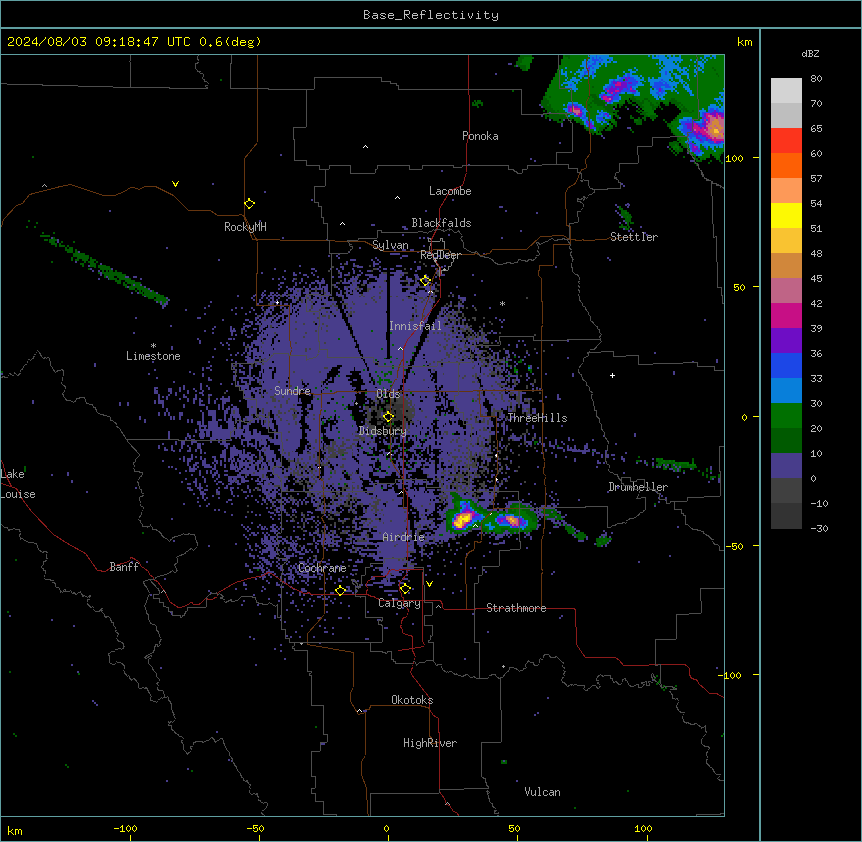Screen dimensions: 862x842
Task: Click the Limestone label
Action: (x=153, y=356)
